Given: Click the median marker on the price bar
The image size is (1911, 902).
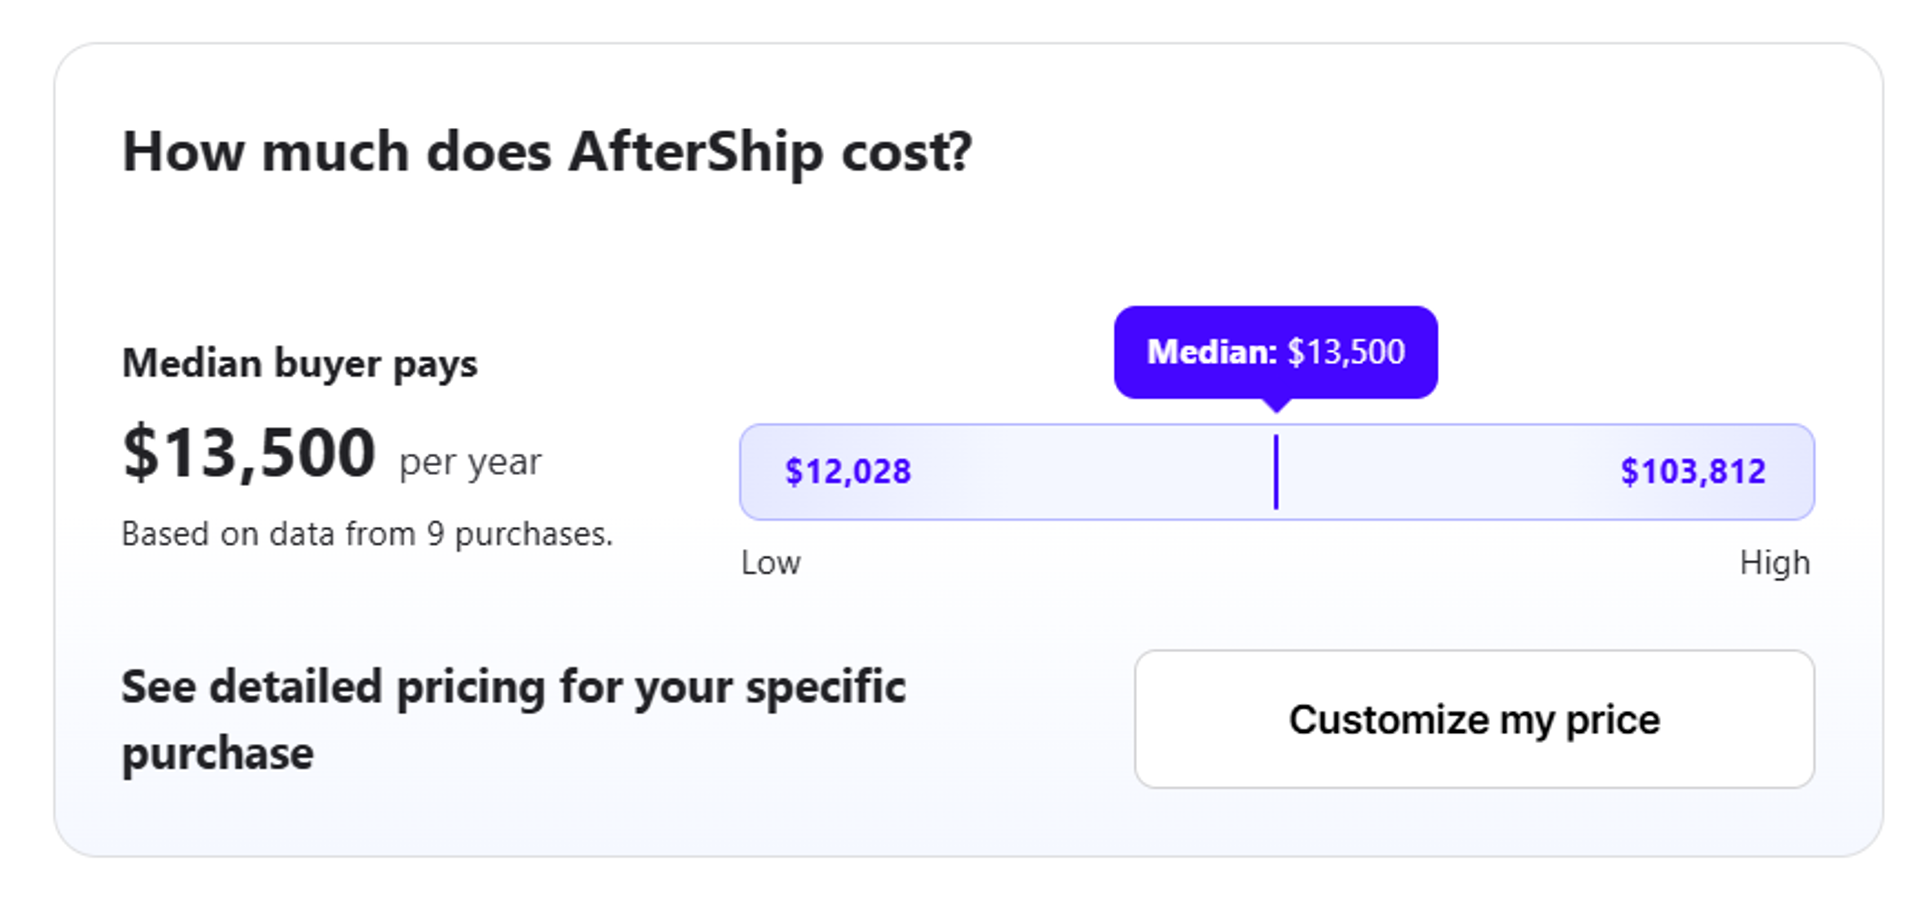Looking at the screenshot, I should click(x=1277, y=471).
